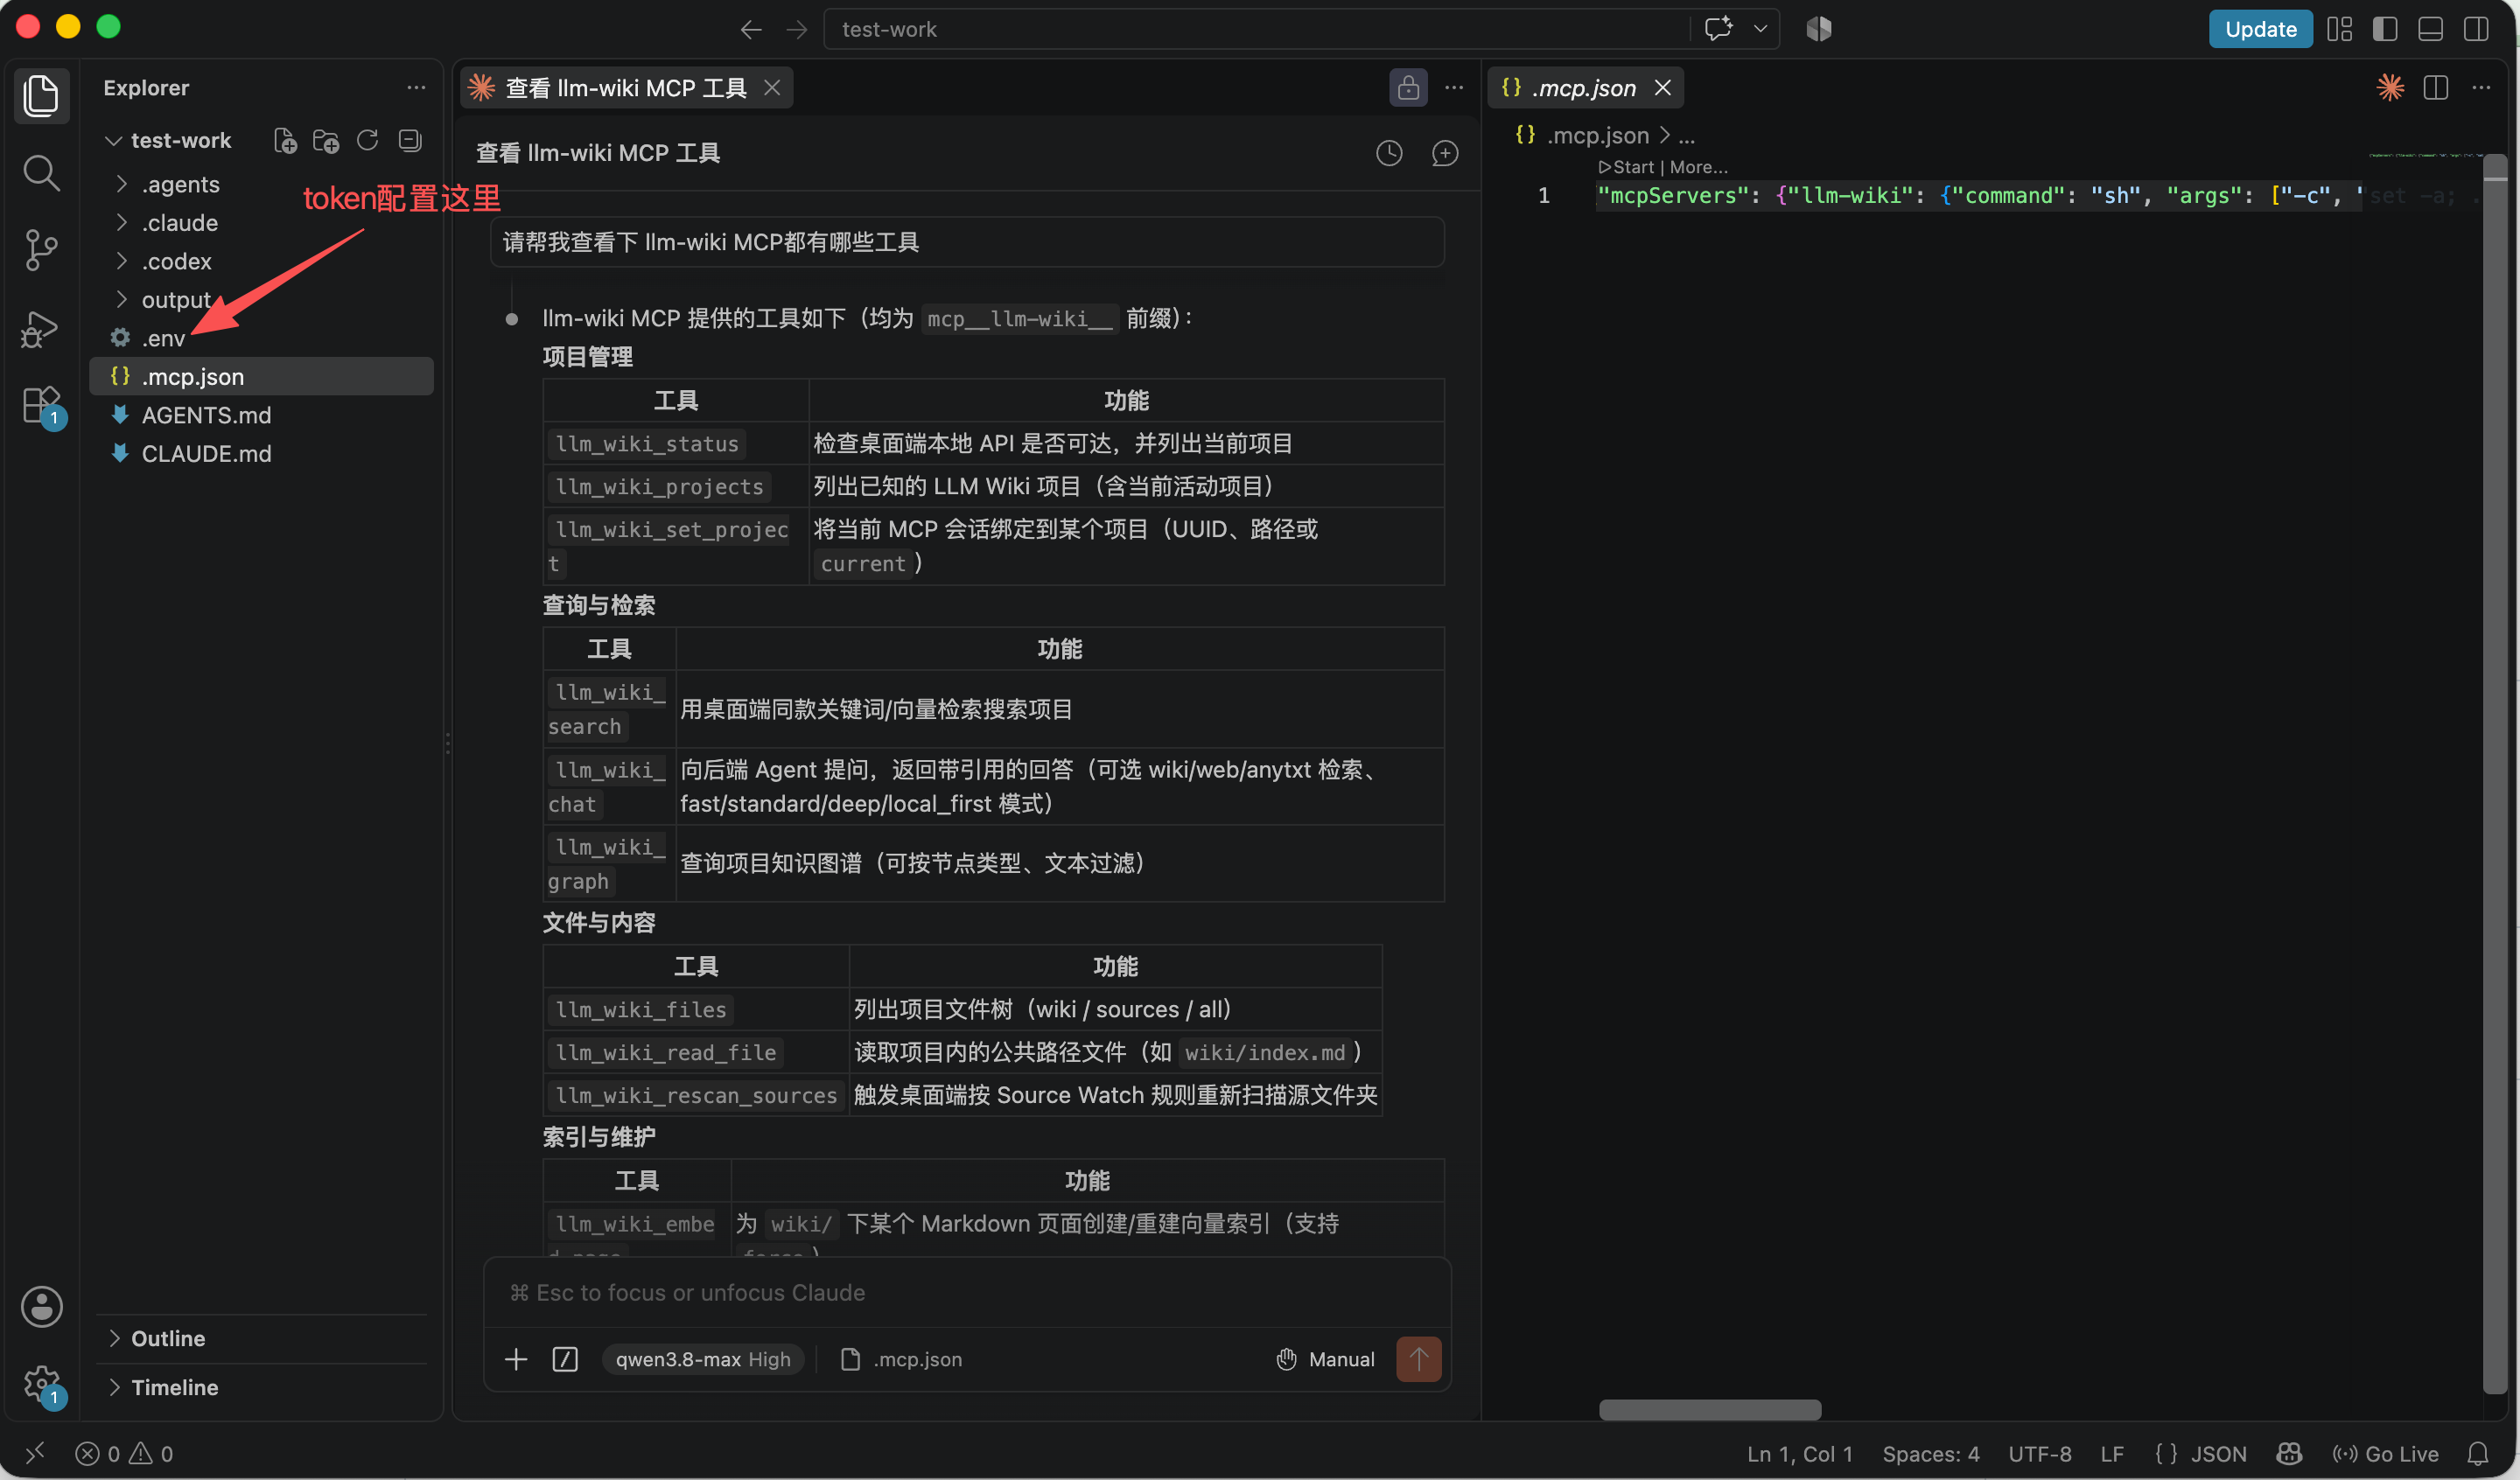The height and width of the screenshot is (1480, 2520).
Task: Open the Extensions view
Action: point(41,405)
